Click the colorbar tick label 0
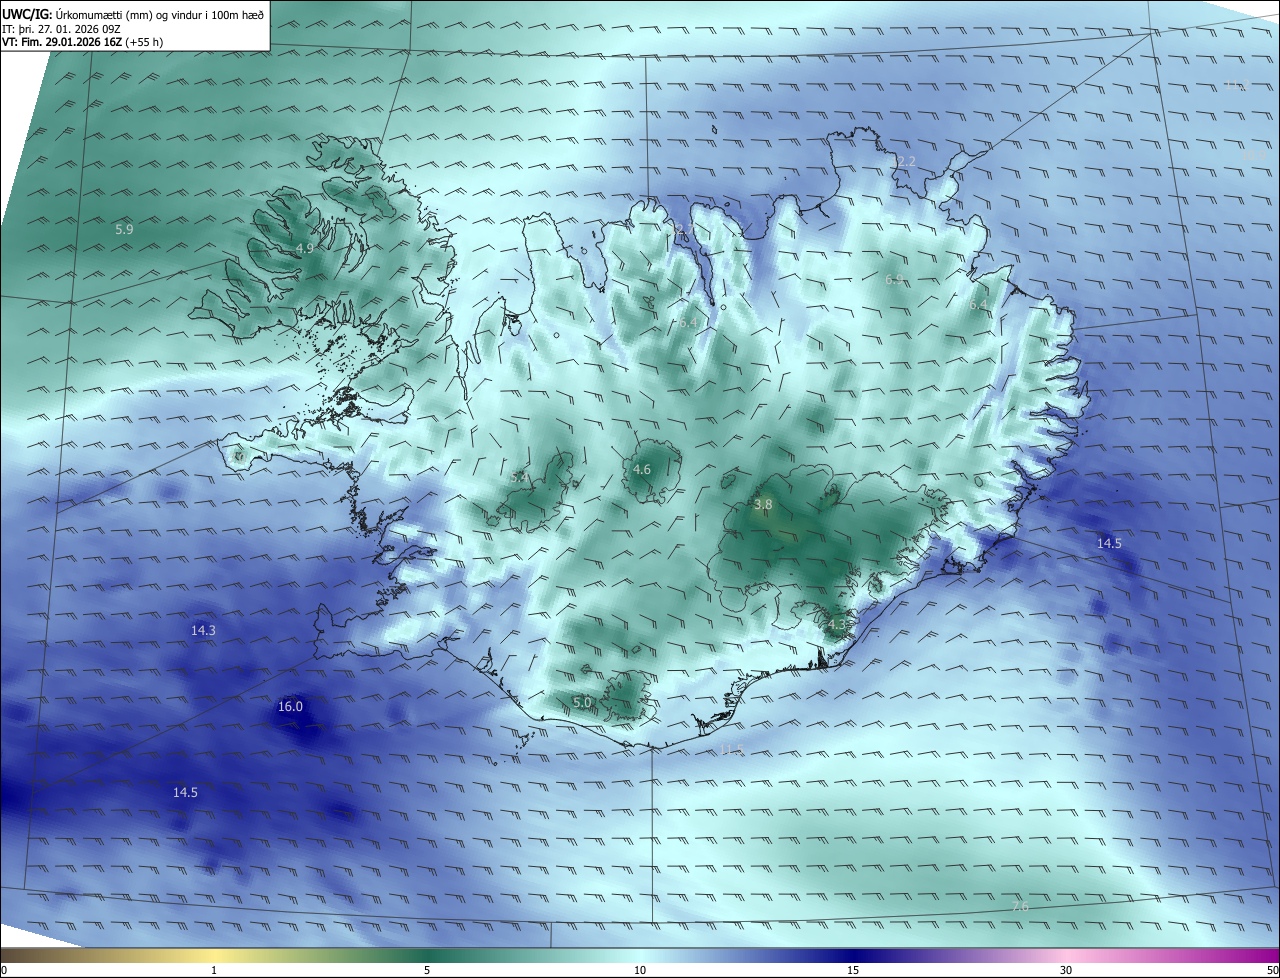The image size is (1280, 978). (x=4, y=971)
